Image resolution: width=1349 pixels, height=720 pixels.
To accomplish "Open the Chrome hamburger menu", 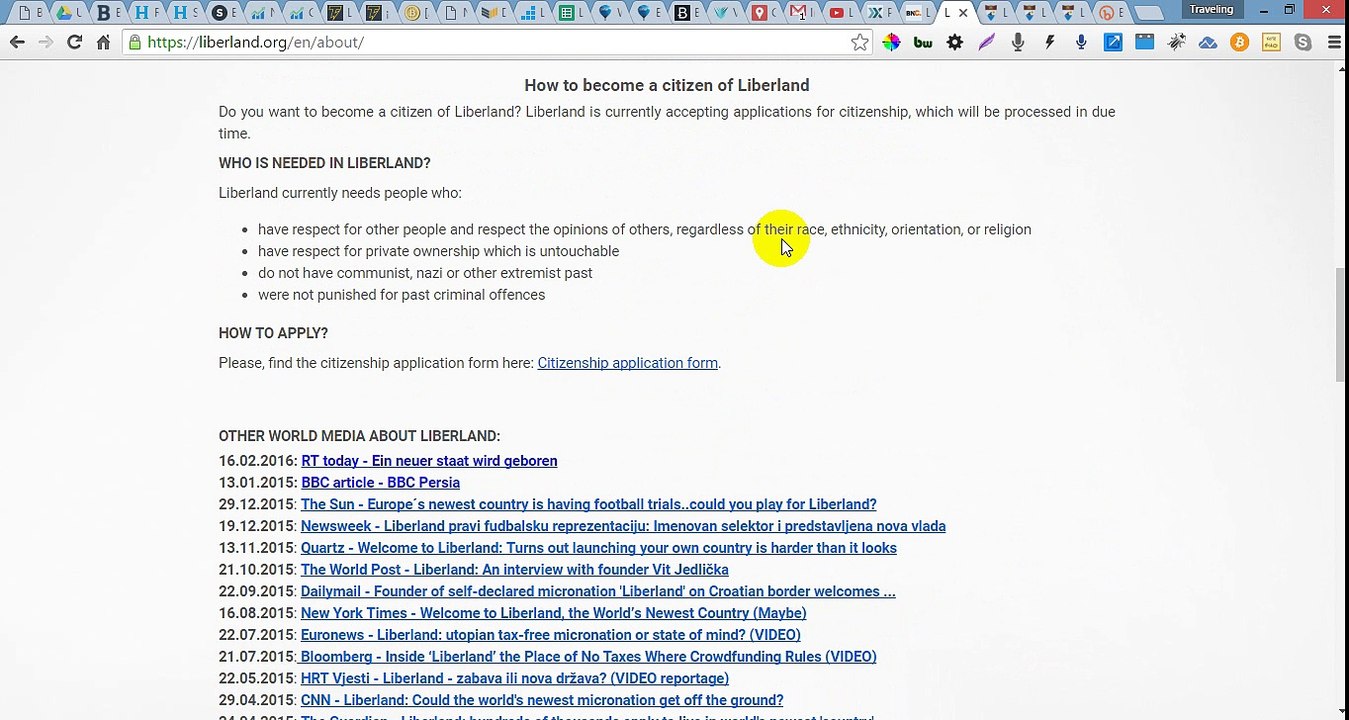I will tap(1334, 42).
